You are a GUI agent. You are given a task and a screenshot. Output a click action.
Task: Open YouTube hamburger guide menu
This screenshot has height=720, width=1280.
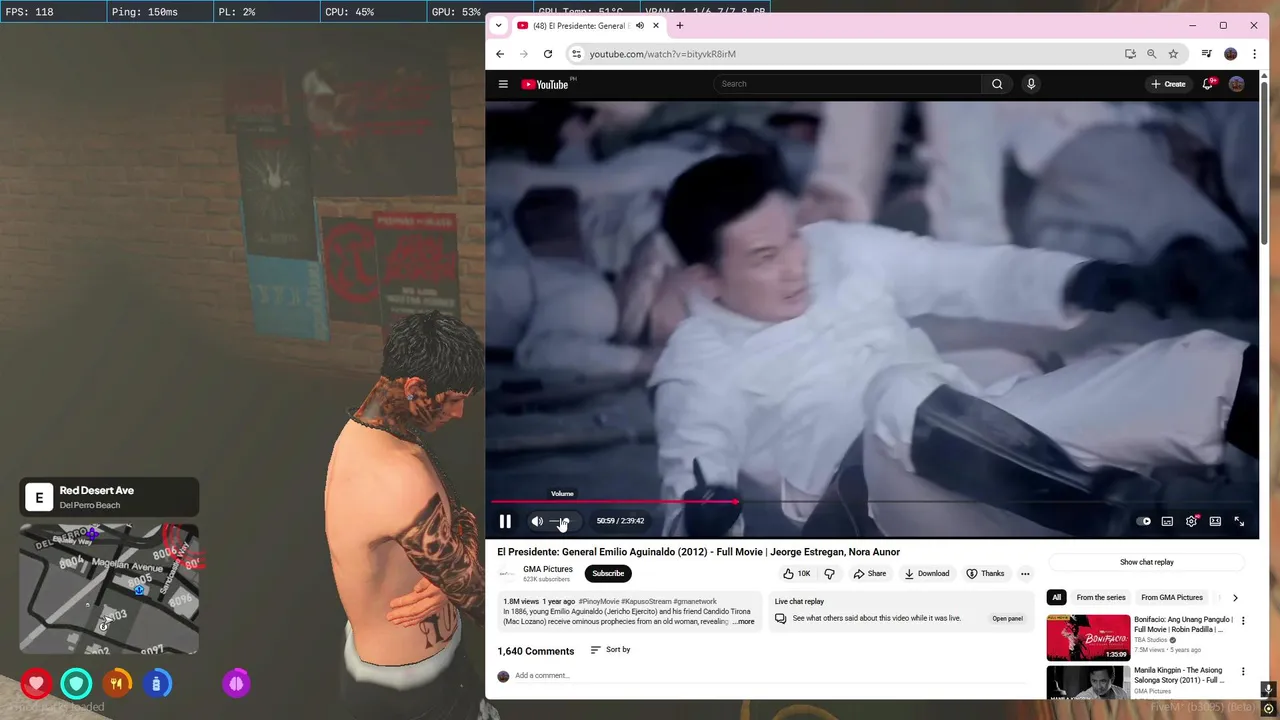503,84
